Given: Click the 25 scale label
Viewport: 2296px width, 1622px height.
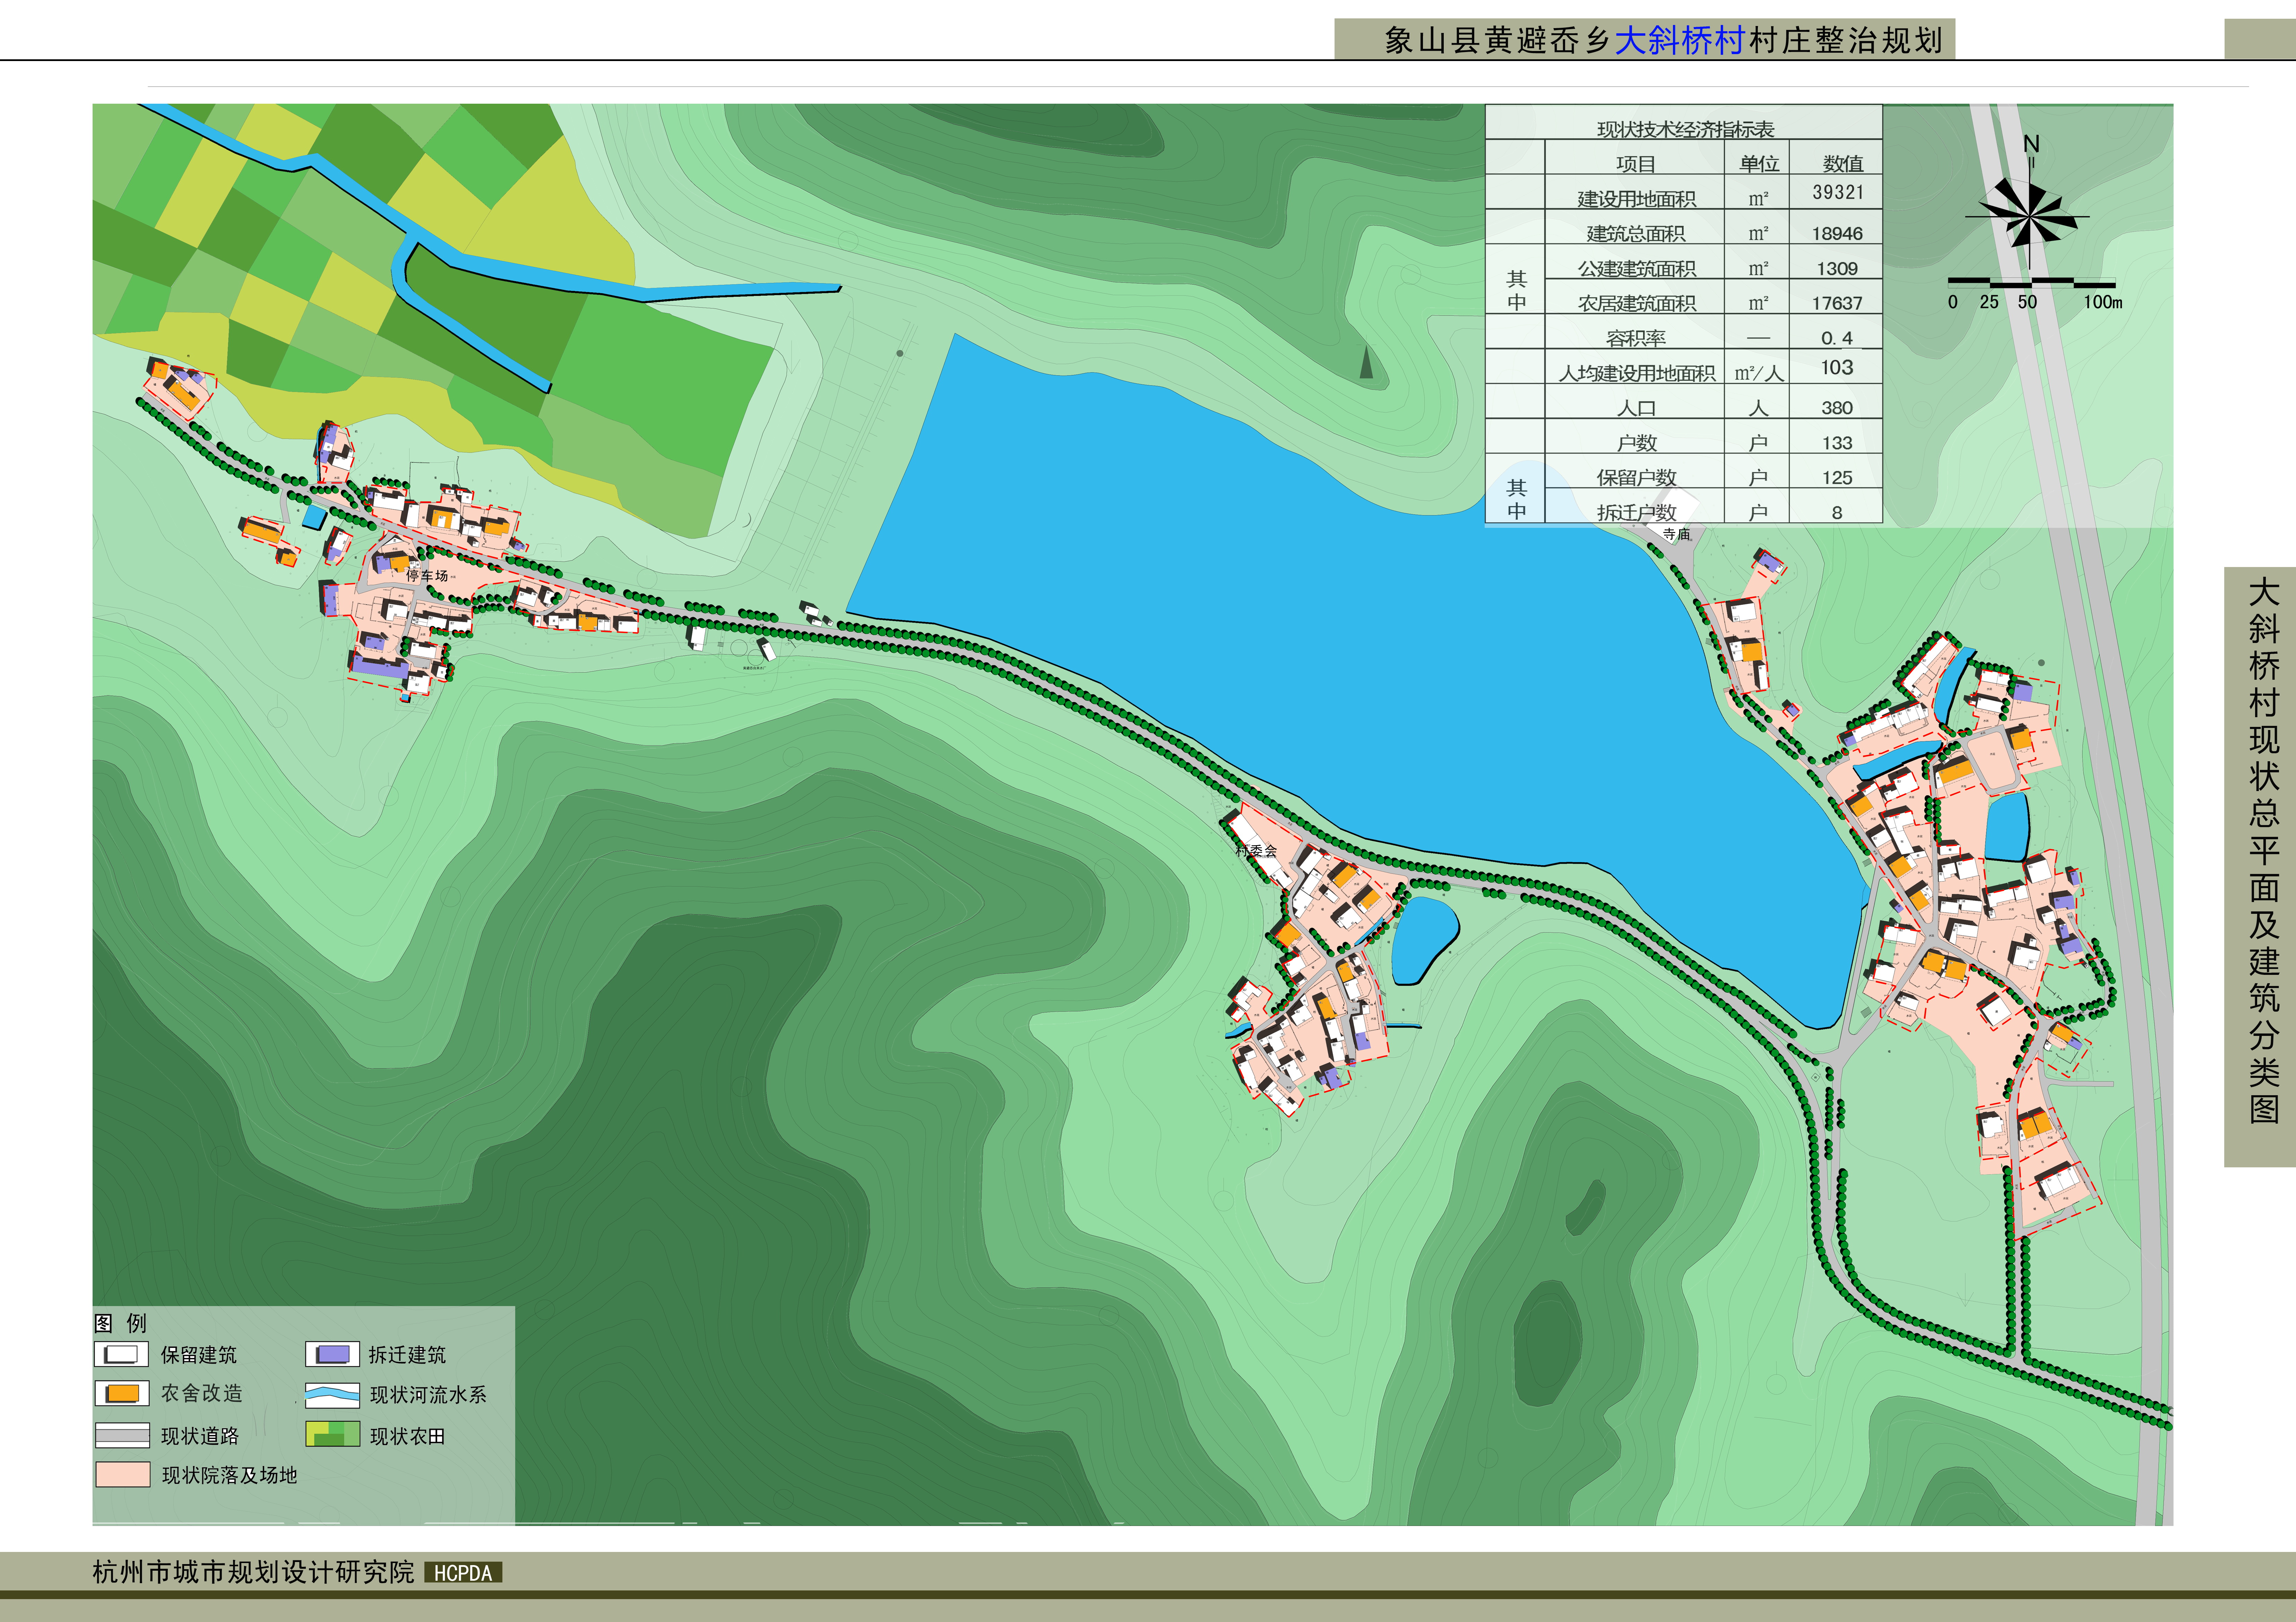Looking at the screenshot, I should [x=1989, y=302].
